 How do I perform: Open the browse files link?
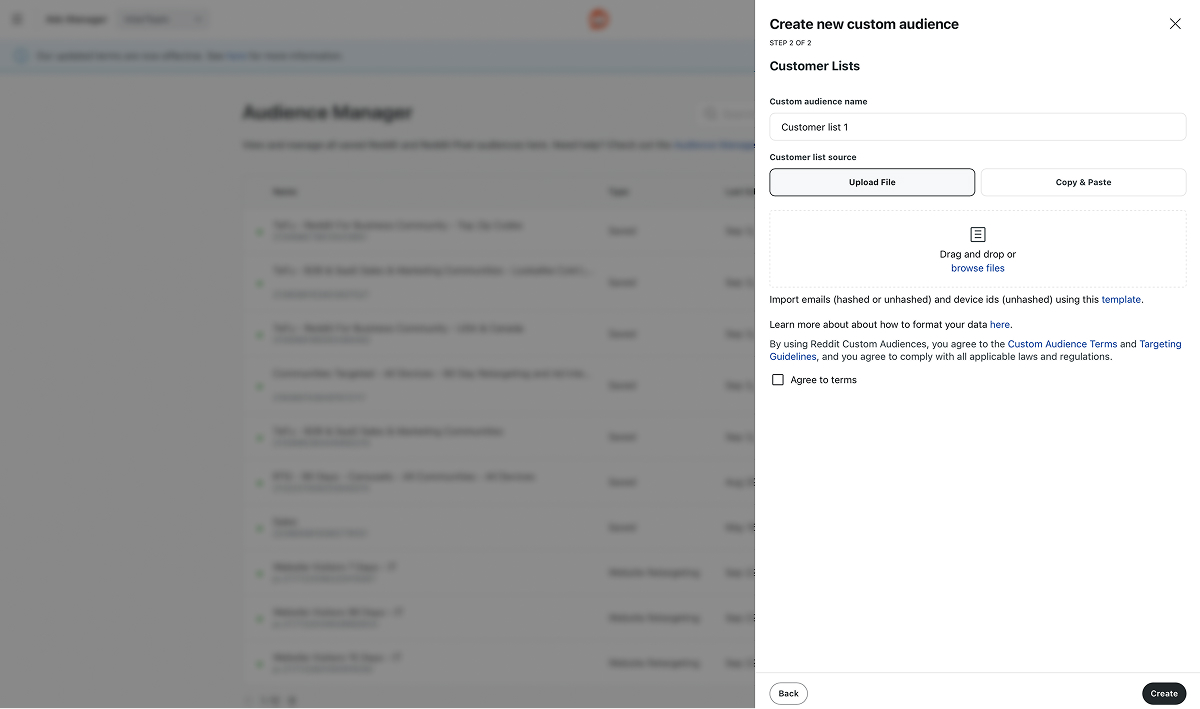tap(978, 268)
